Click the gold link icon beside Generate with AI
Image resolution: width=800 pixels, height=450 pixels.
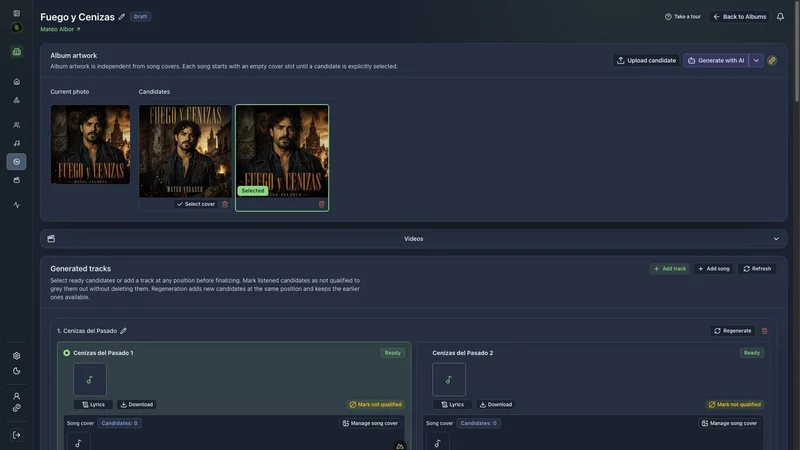pos(772,61)
